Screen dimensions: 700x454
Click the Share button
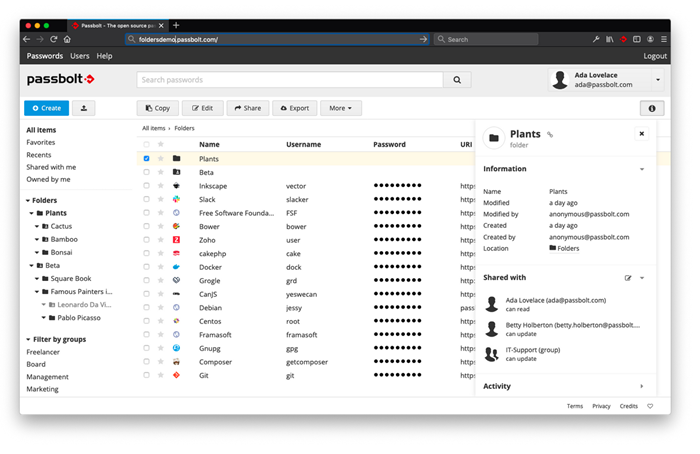248,108
